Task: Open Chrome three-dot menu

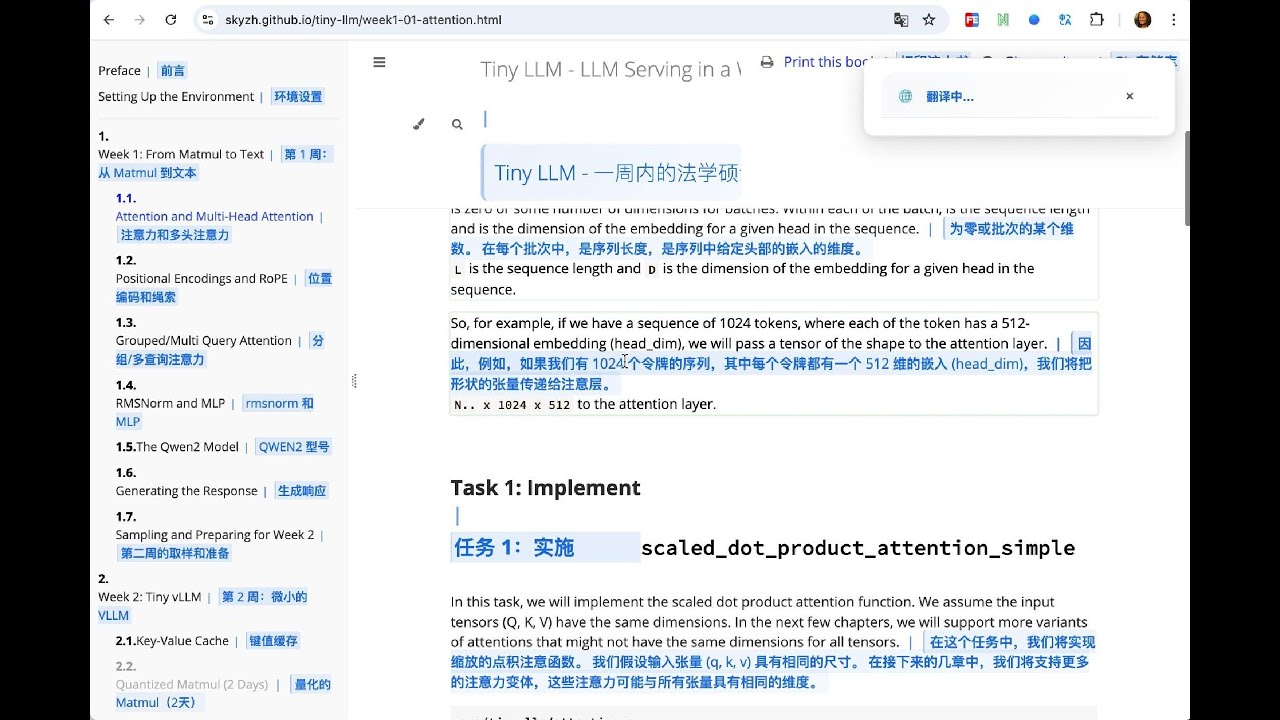Action: (1174, 20)
